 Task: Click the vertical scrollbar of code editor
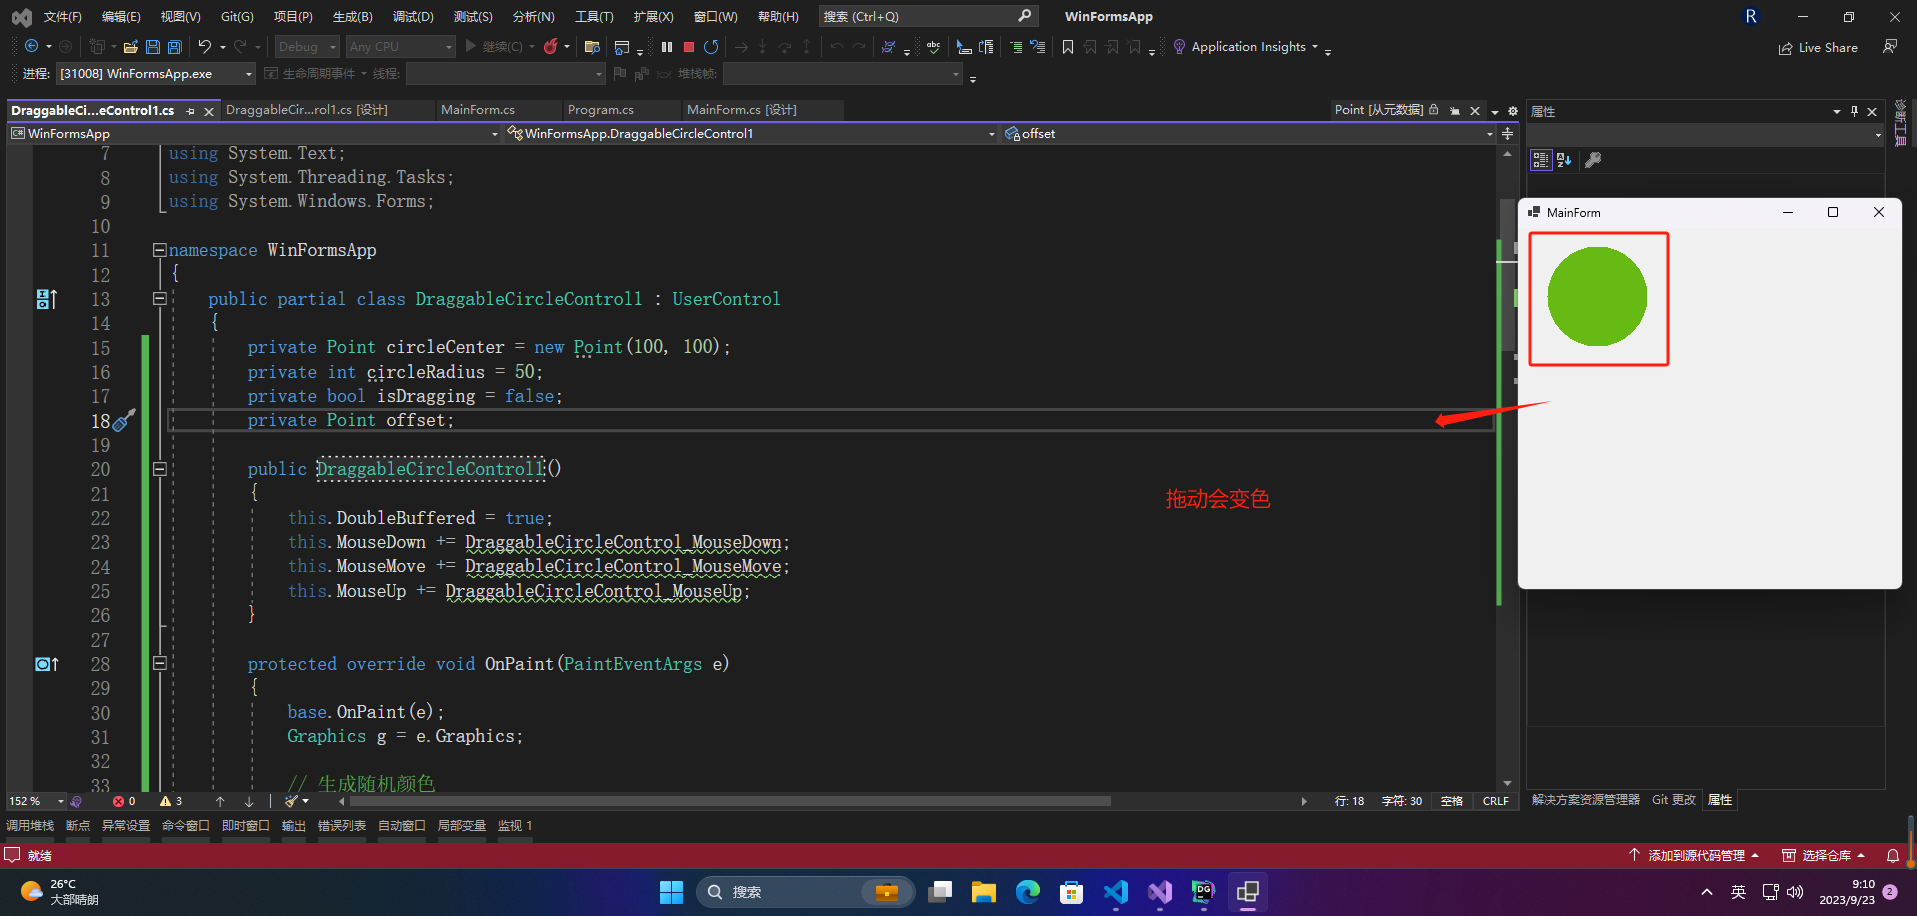coord(1507,275)
